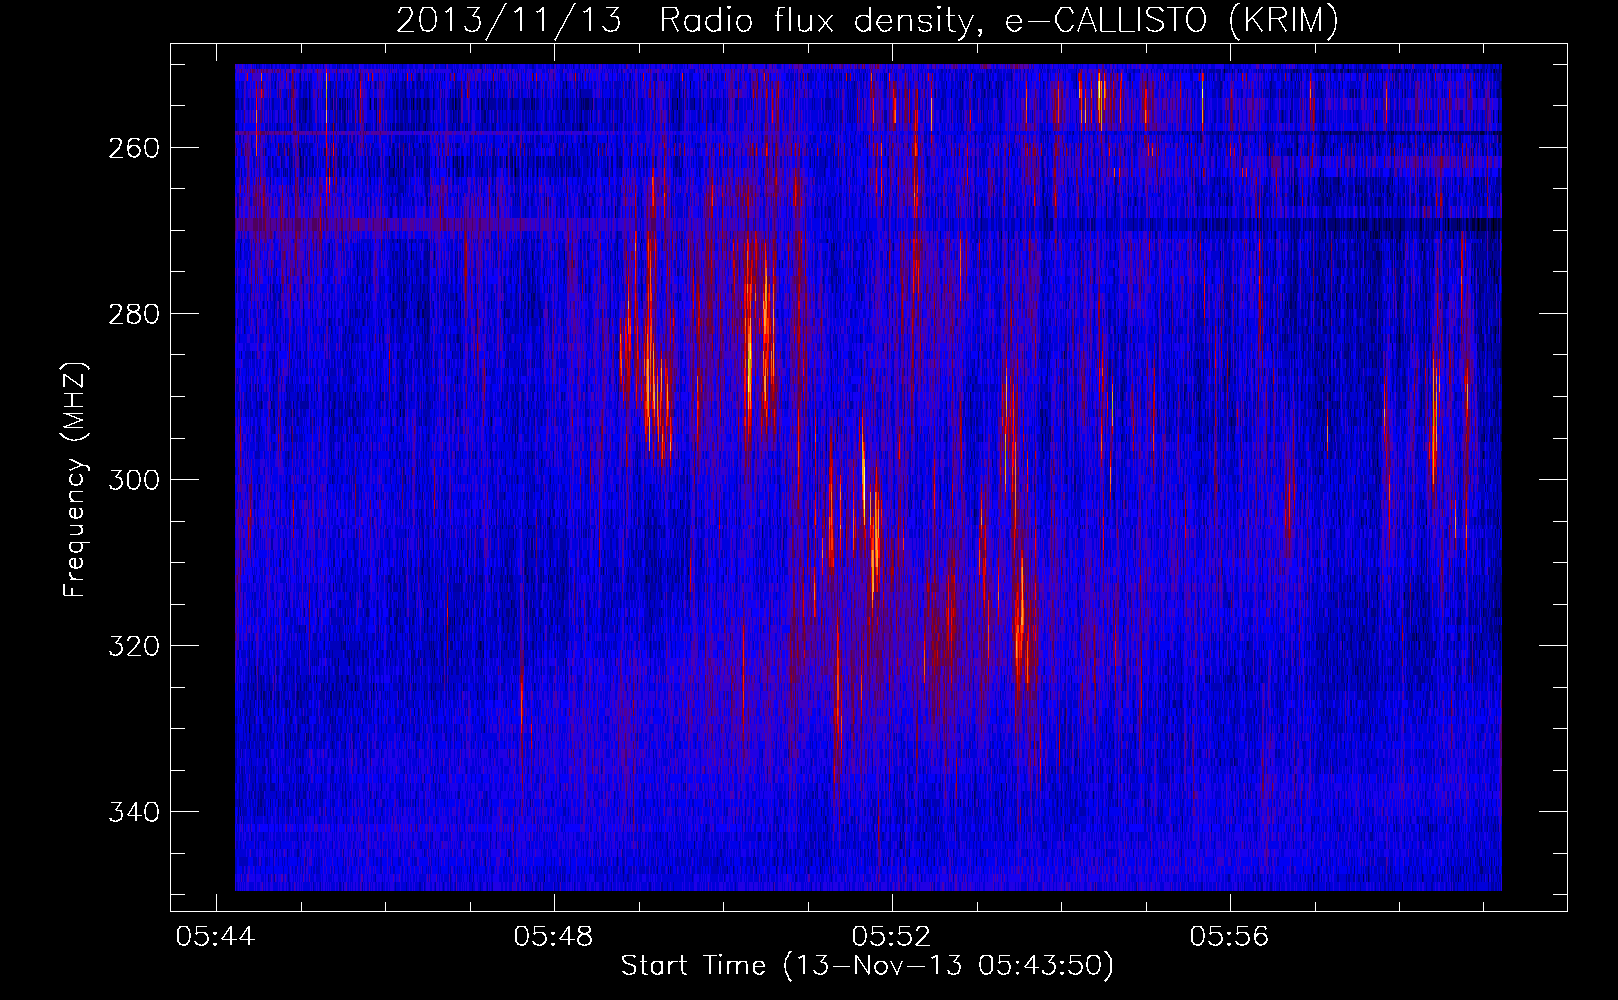
Task: Click the plot title "2013/11/13 Radio flux density, e-CALLISTO (KRIM)"
Action: [867, 21]
